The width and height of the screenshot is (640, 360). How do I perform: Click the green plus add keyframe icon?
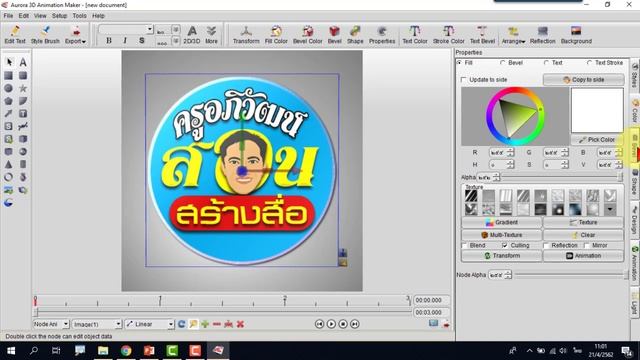point(205,324)
